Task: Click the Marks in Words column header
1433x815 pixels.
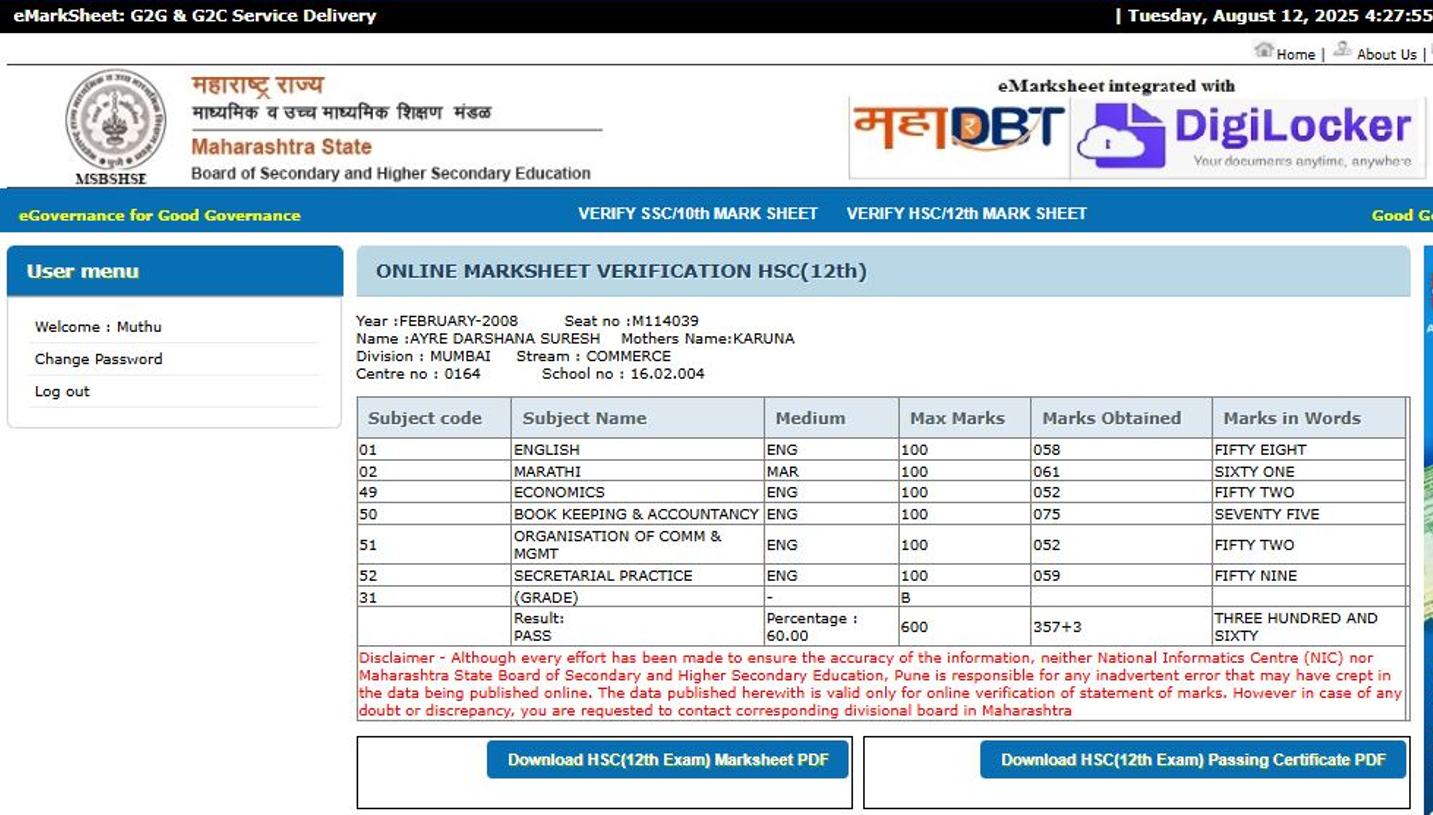Action: coord(1291,419)
